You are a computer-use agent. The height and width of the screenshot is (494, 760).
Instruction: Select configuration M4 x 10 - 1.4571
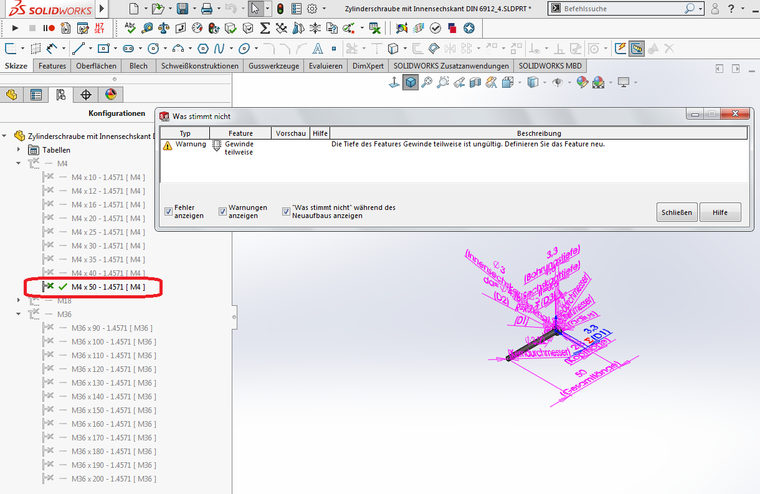click(108, 177)
